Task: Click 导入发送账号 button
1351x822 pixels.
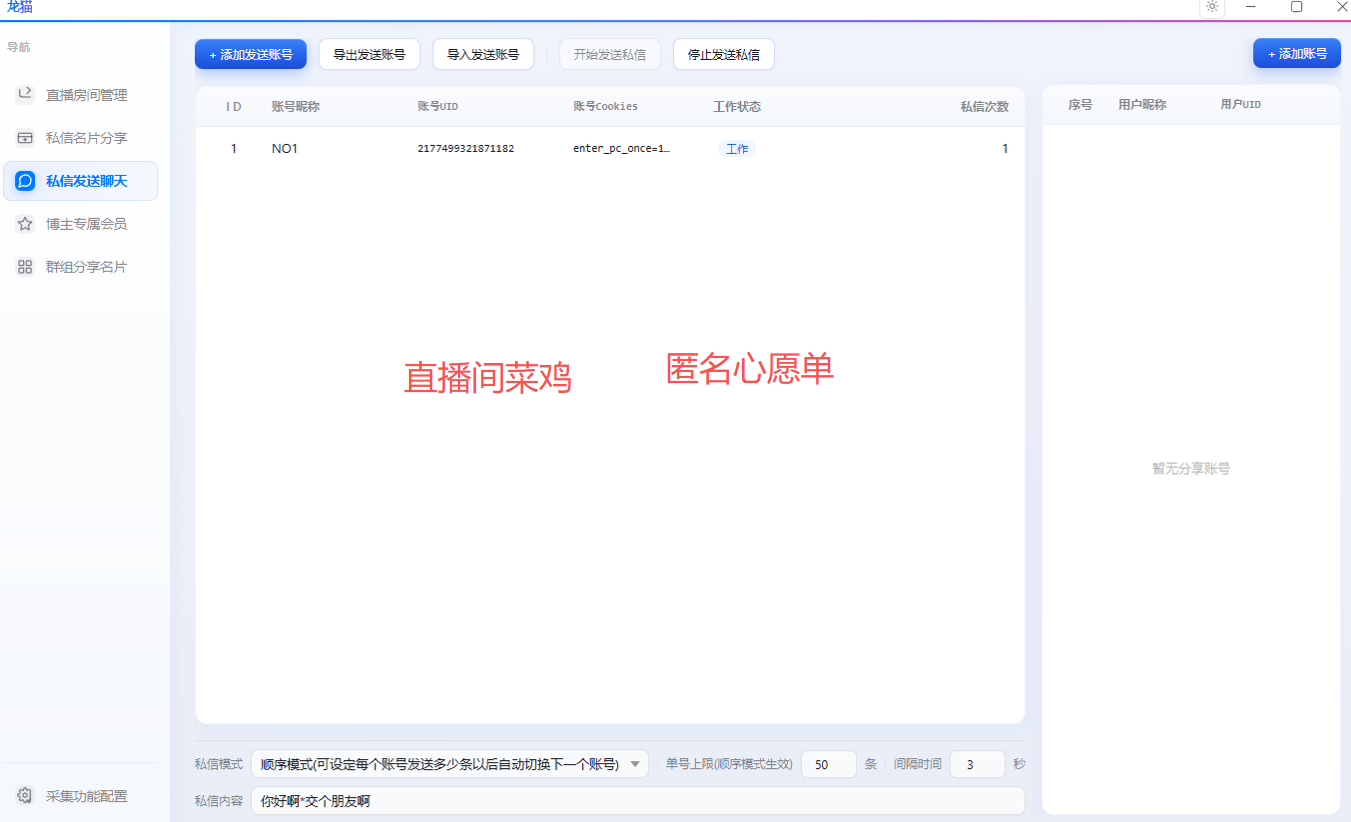Action: coord(483,54)
